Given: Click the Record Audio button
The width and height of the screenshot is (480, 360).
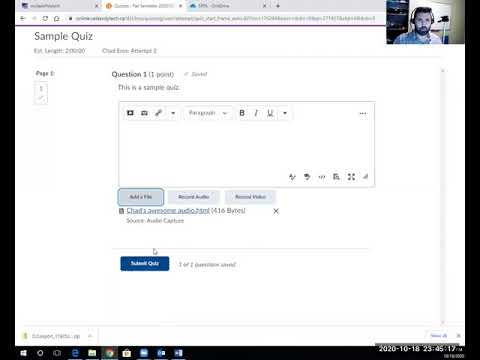Looking at the screenshot, I should click(x=193, y=197).
